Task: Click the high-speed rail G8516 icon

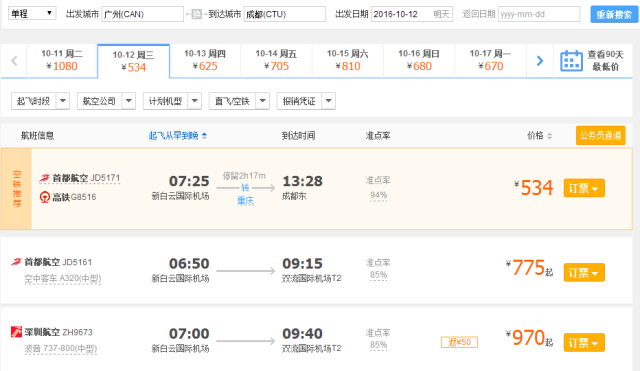Action: tap(44, 197)
